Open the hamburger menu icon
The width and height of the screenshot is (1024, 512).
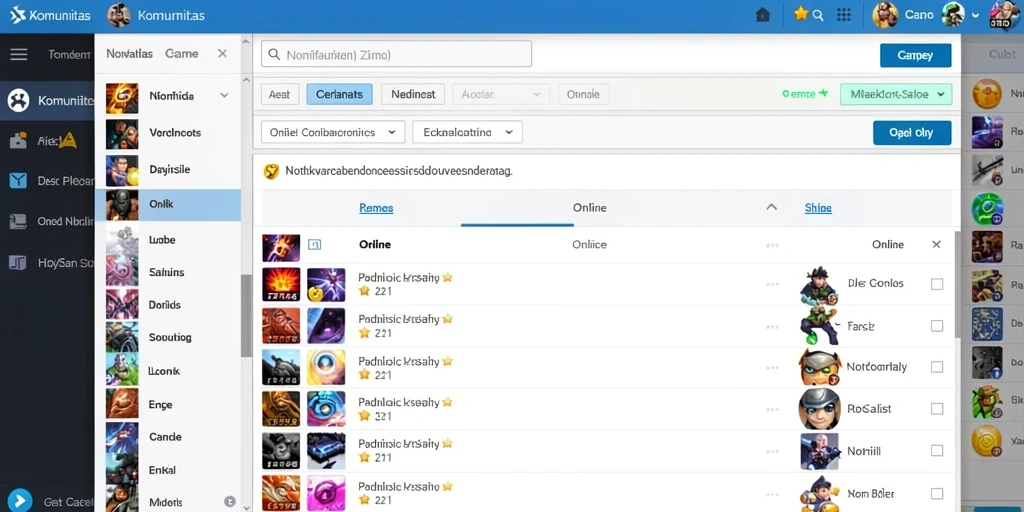pos(18,54)
